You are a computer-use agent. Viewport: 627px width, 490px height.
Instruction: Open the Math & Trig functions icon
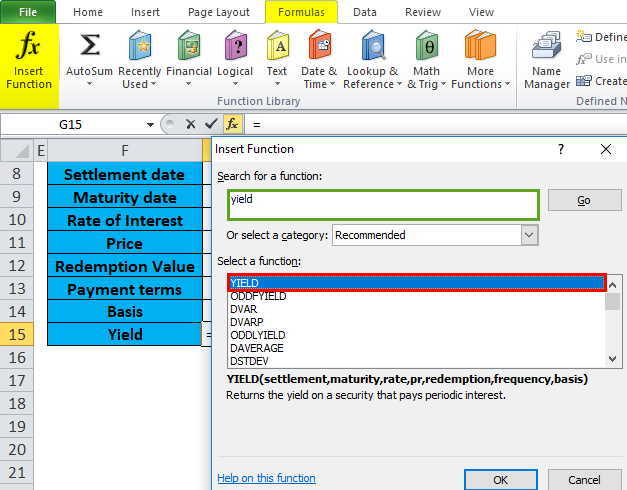[x=427, y=45]
